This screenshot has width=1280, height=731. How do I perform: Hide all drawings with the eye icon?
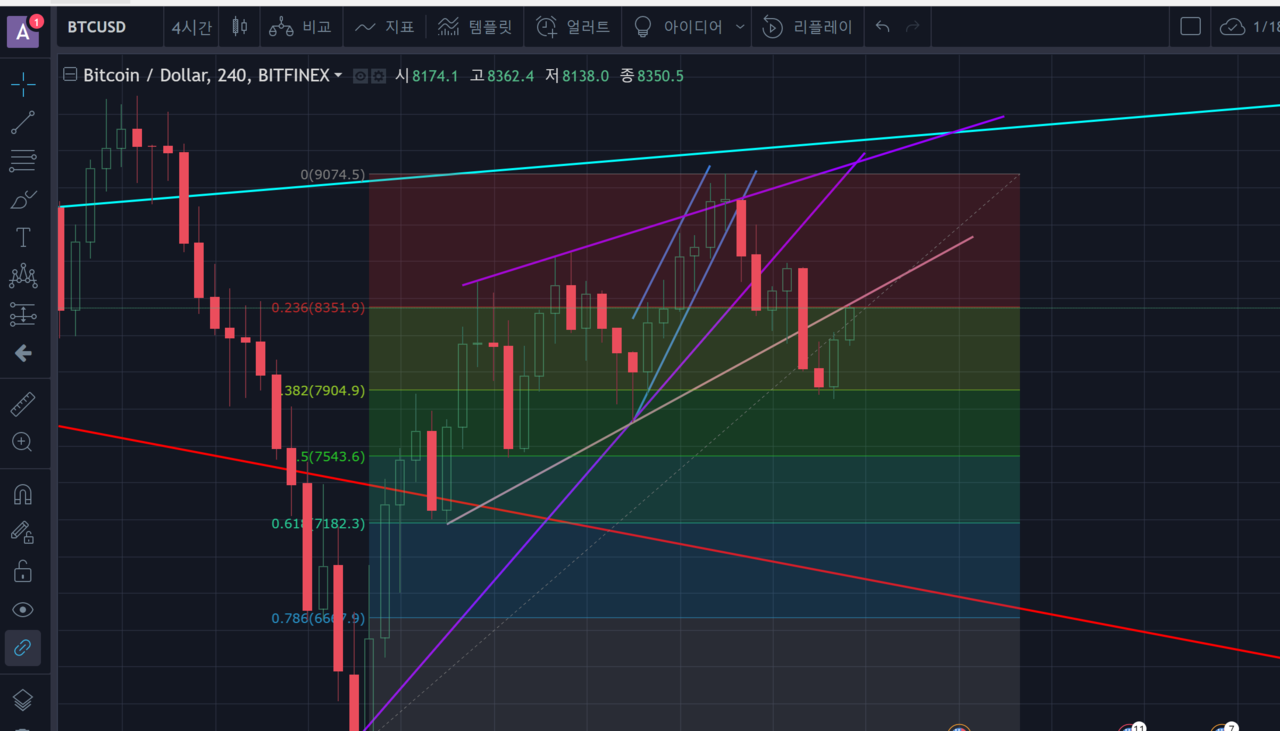tap(23, 610)
